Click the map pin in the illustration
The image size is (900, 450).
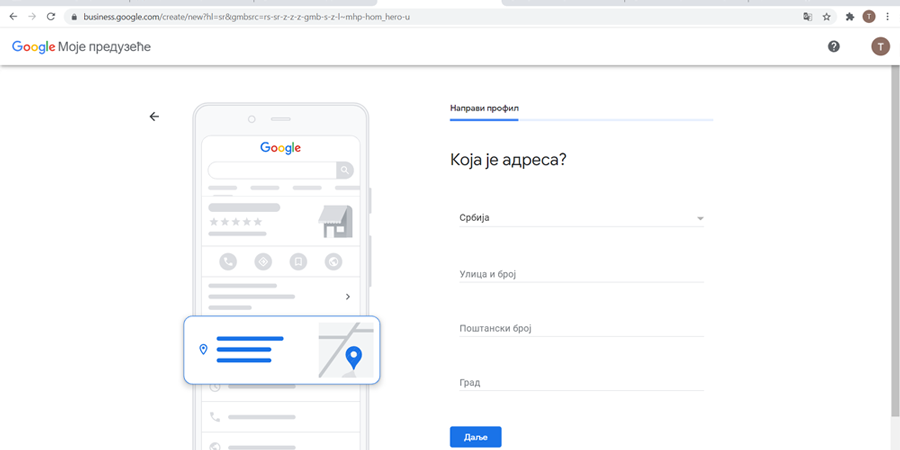click(354, 358)
